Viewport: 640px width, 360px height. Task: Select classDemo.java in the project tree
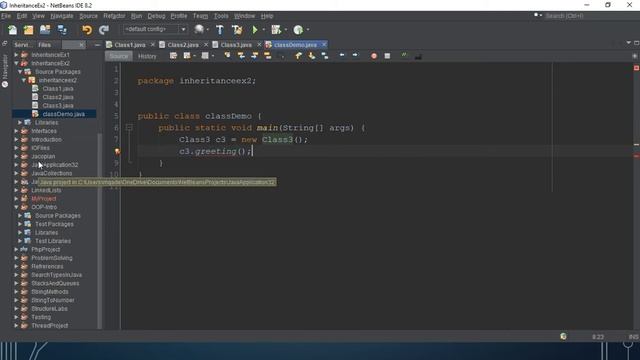64,114
